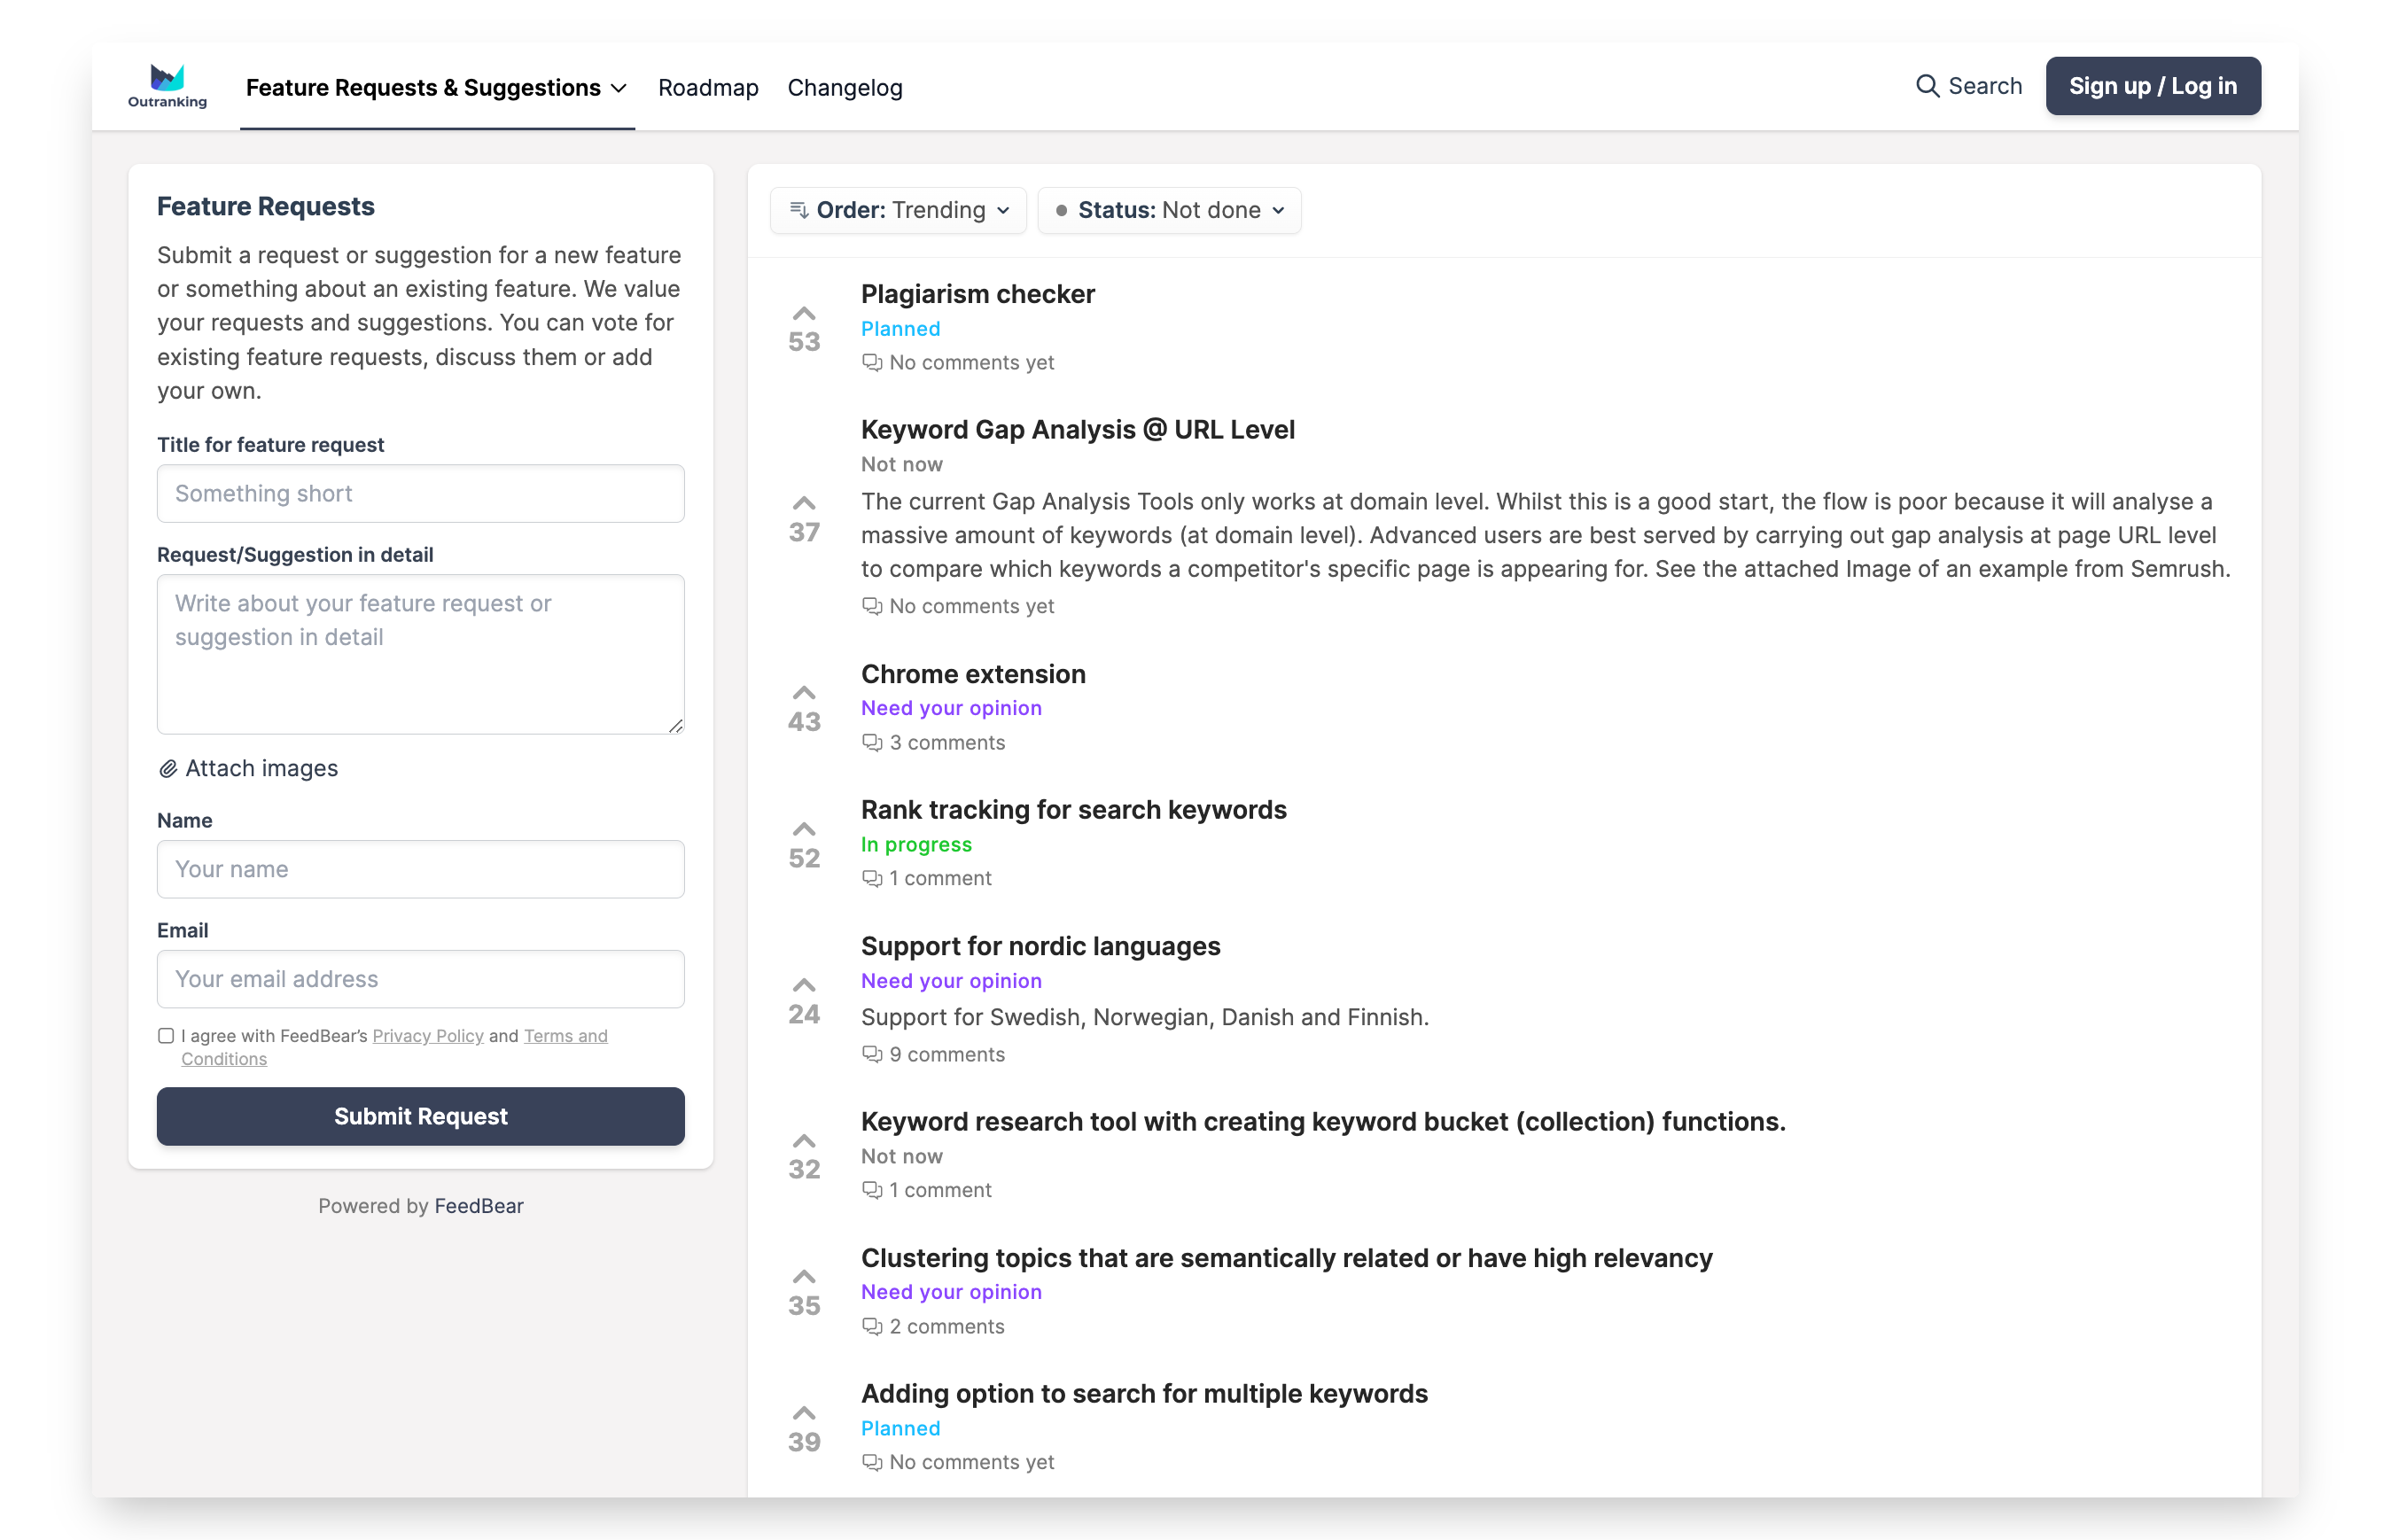Click comment icon under Support for nordic languages
Viewport: 2391px width, 1540px height.
[872, 1054]
